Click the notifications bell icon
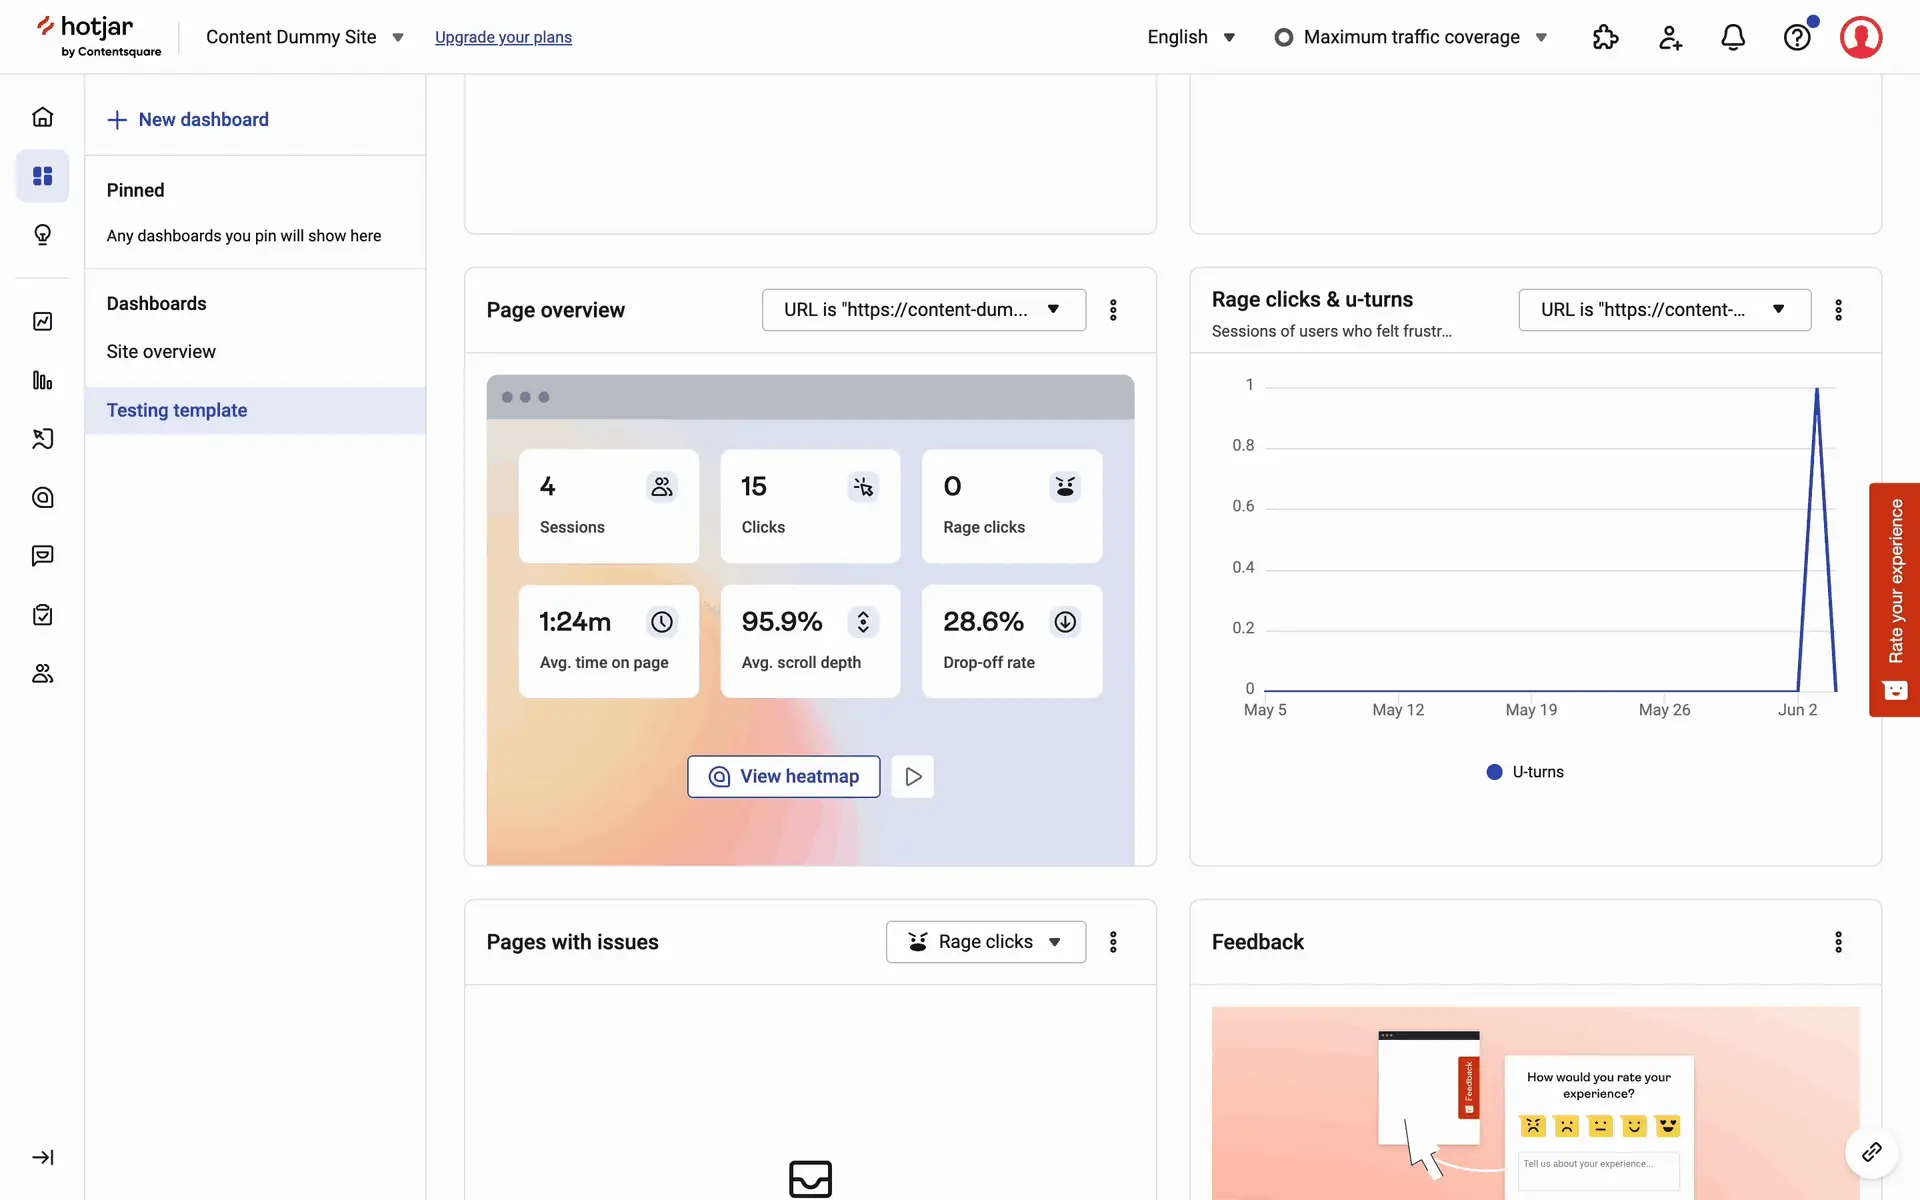1920x1200 pixels. tap(1733, 37)
